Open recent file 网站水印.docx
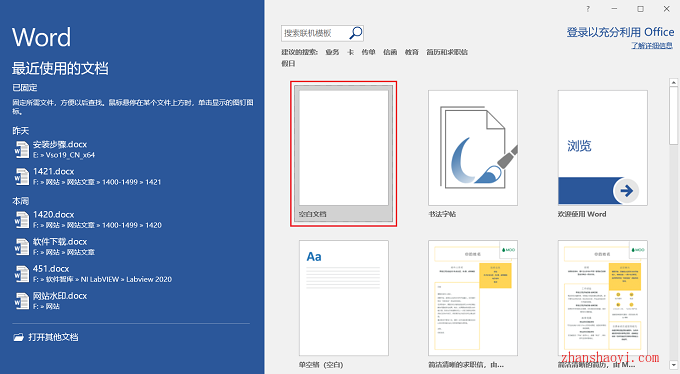680x374 pixels. [x=60, y=296]
